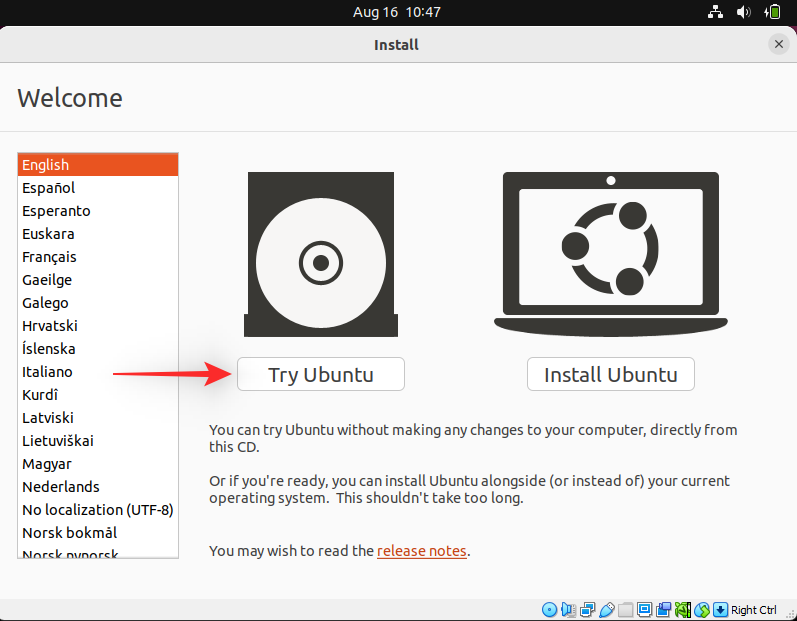This screenshot has width=797, height=621.
Task: Click the VirtualBox display settings icon
Action: pyautogui.click(x=644, y=609)
